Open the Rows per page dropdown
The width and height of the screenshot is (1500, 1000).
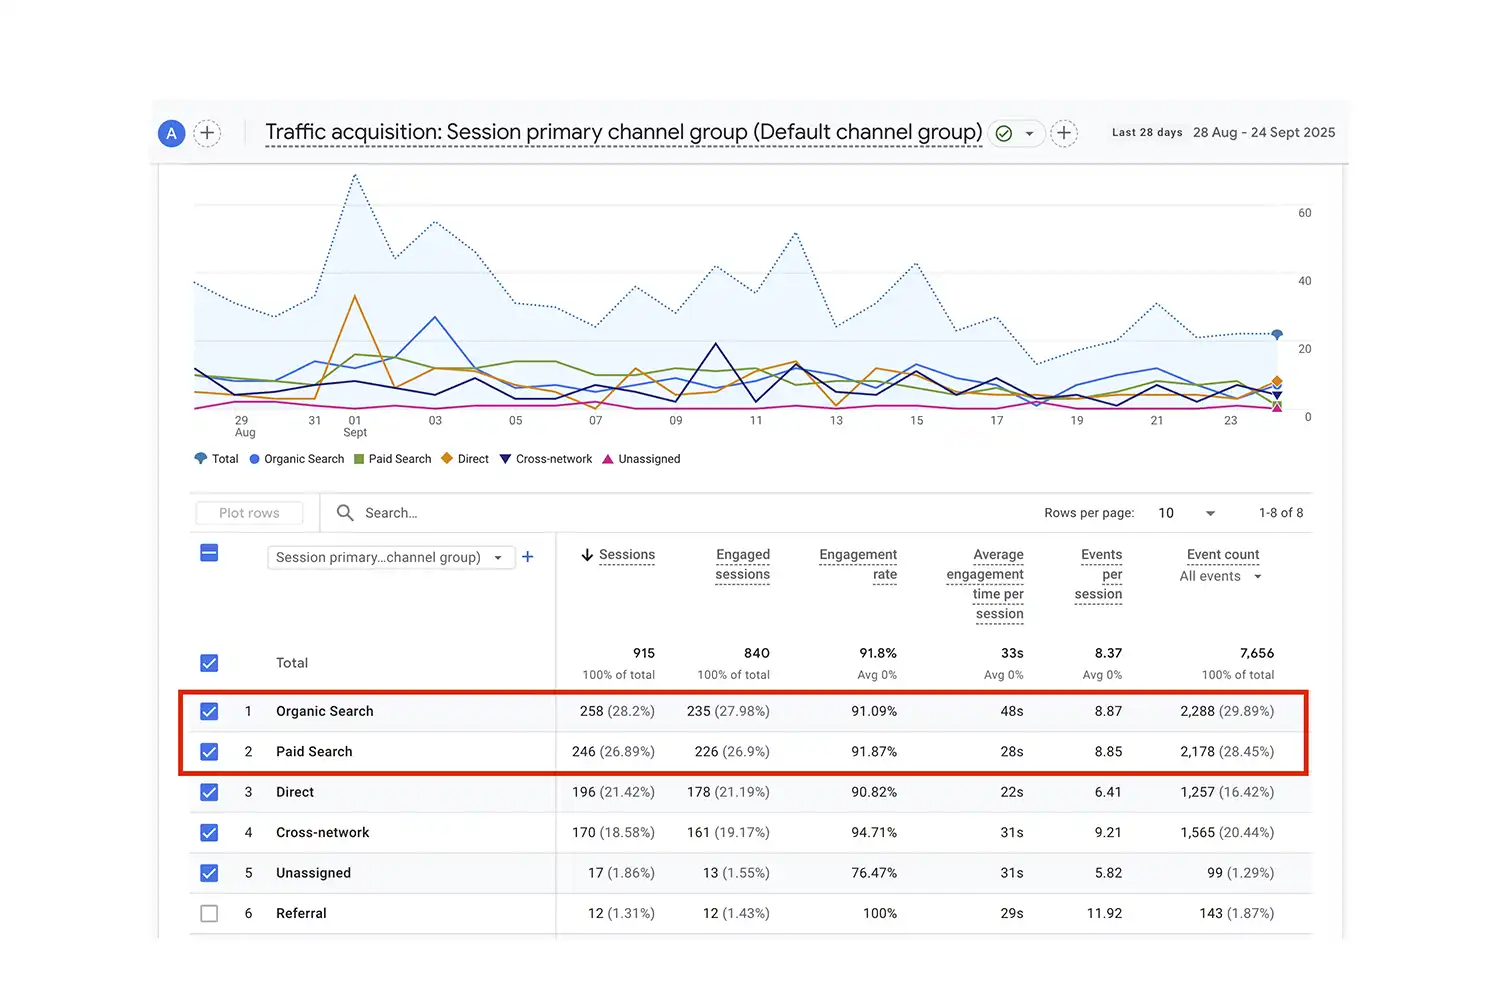(x=1186, y=512)
